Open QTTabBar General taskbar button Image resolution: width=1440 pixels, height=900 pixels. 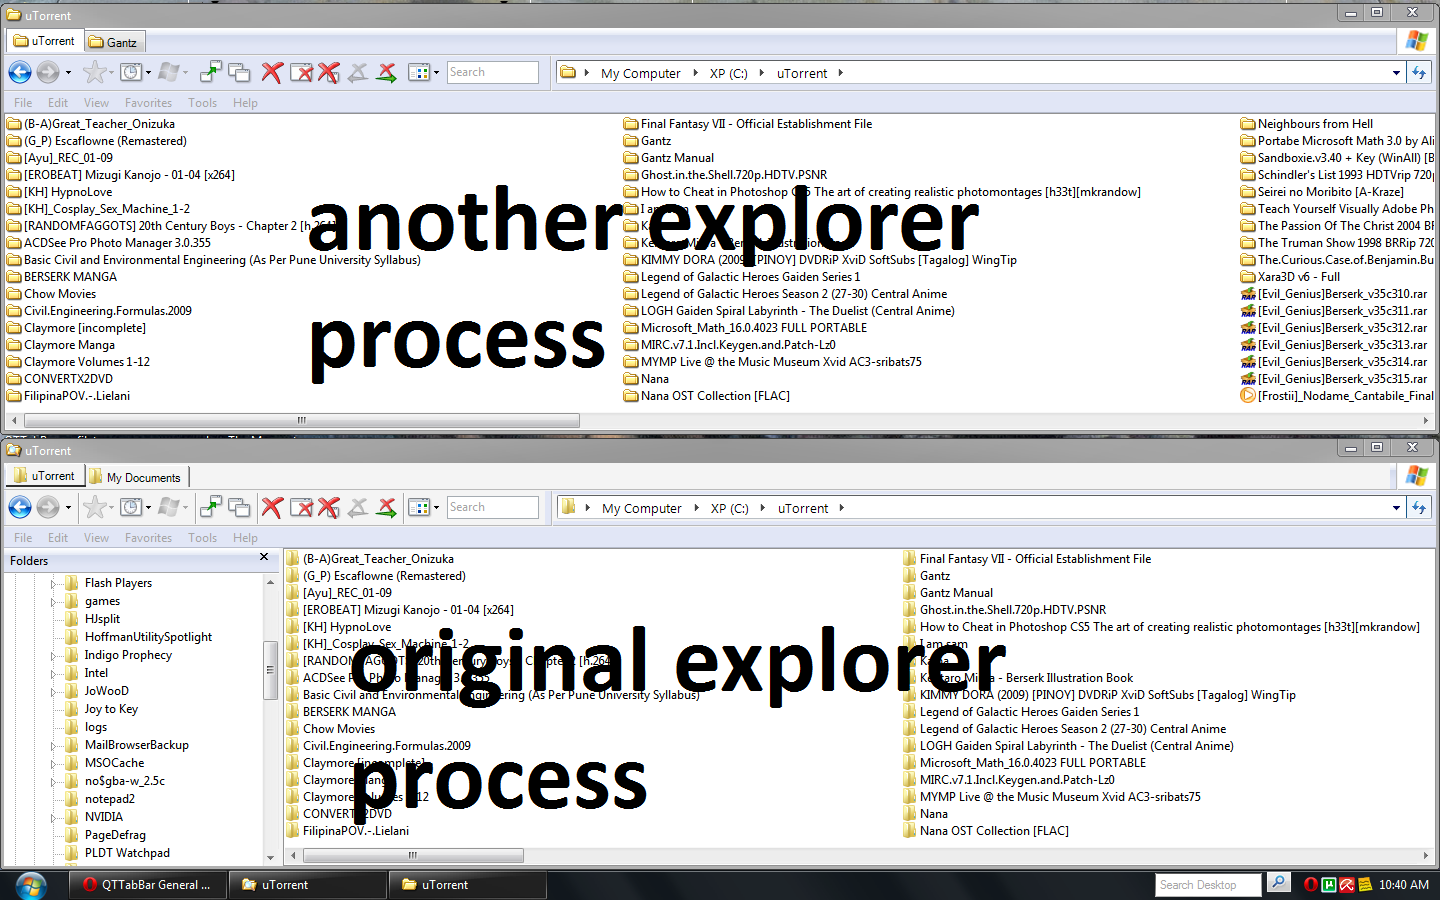point(148,885)
